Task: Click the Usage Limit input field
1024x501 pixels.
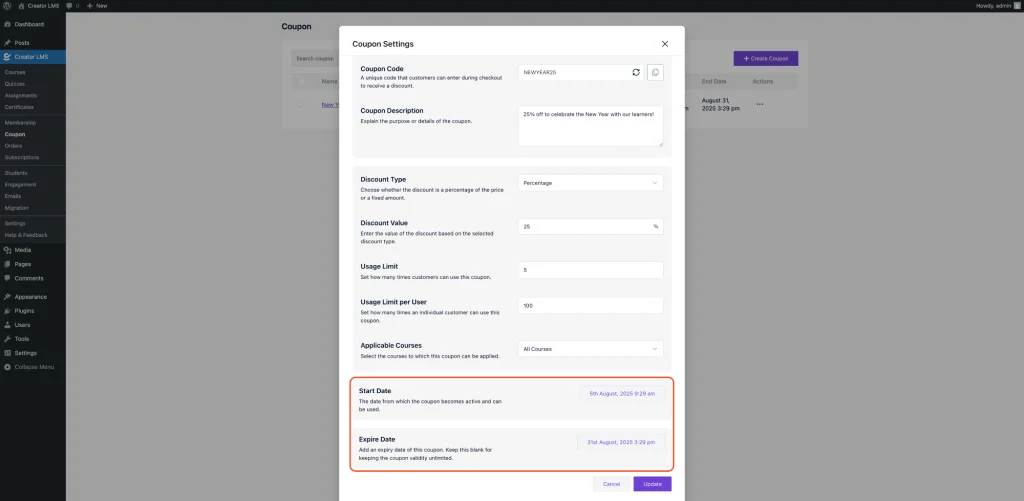Action: coord(591,270)
